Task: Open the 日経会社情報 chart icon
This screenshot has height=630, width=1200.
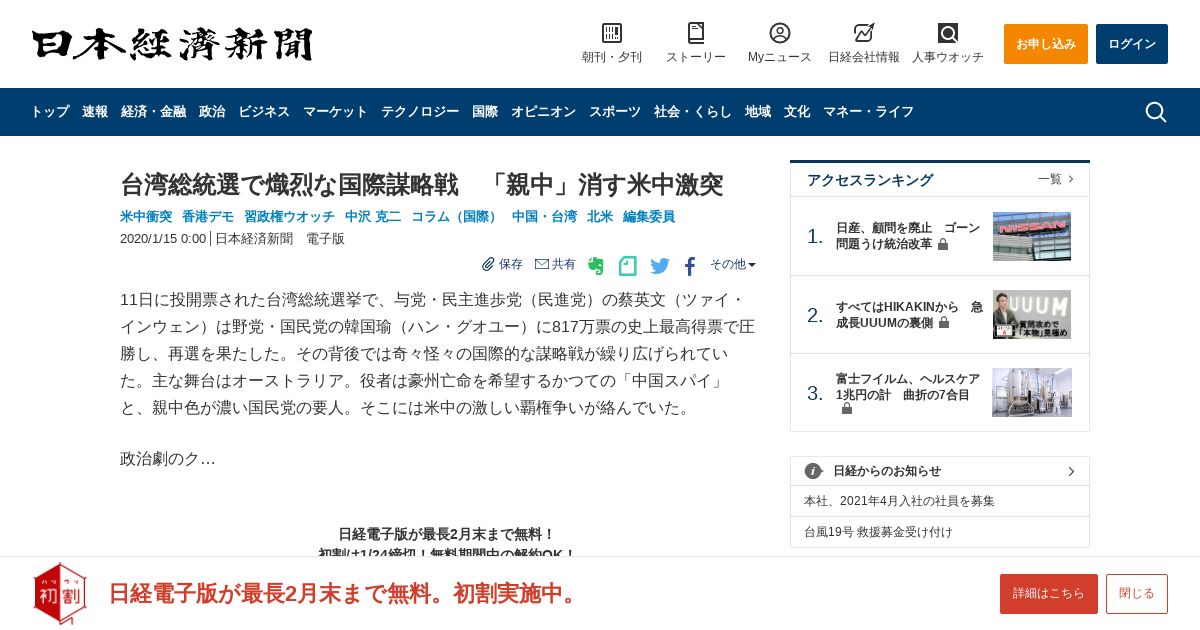Action: 864,33
